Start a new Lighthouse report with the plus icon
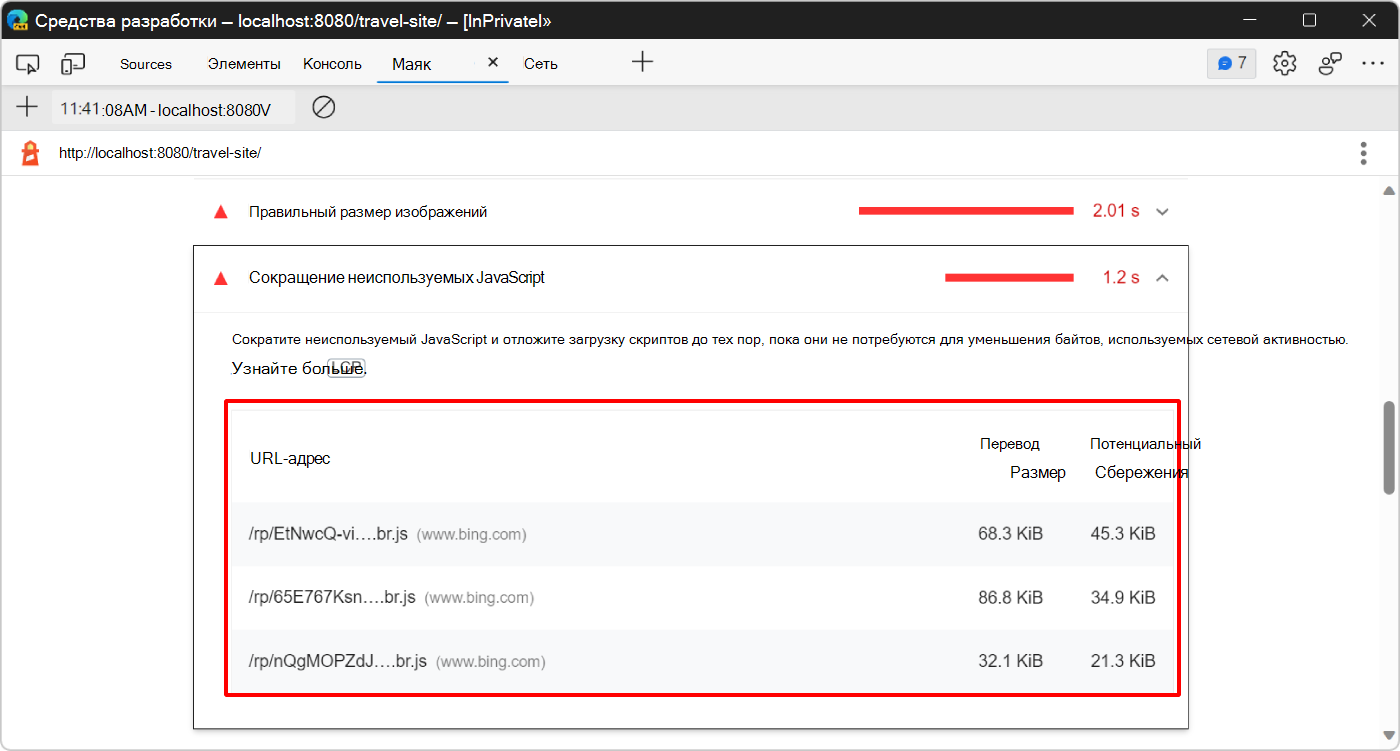 [27, 107]
